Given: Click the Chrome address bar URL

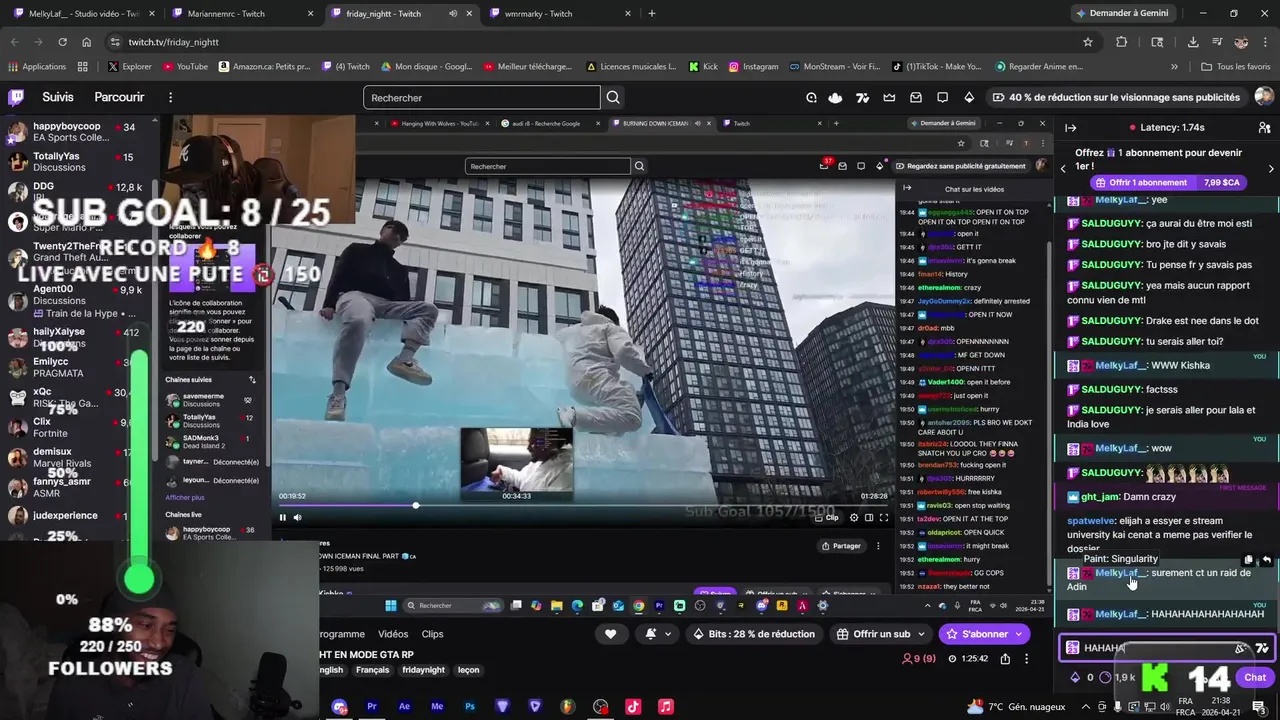Looking at the screenshot, I should (x=173, y=42).
